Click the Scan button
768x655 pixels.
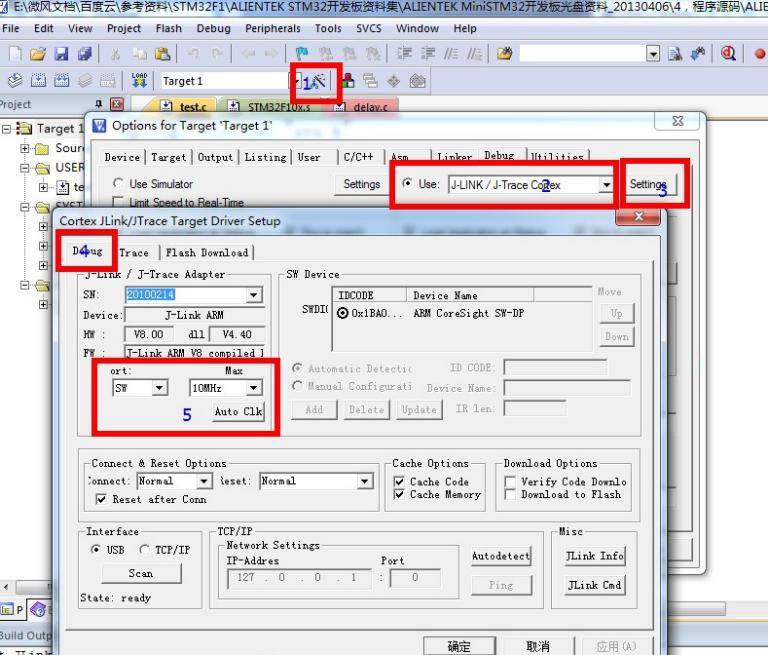[141, 573]
